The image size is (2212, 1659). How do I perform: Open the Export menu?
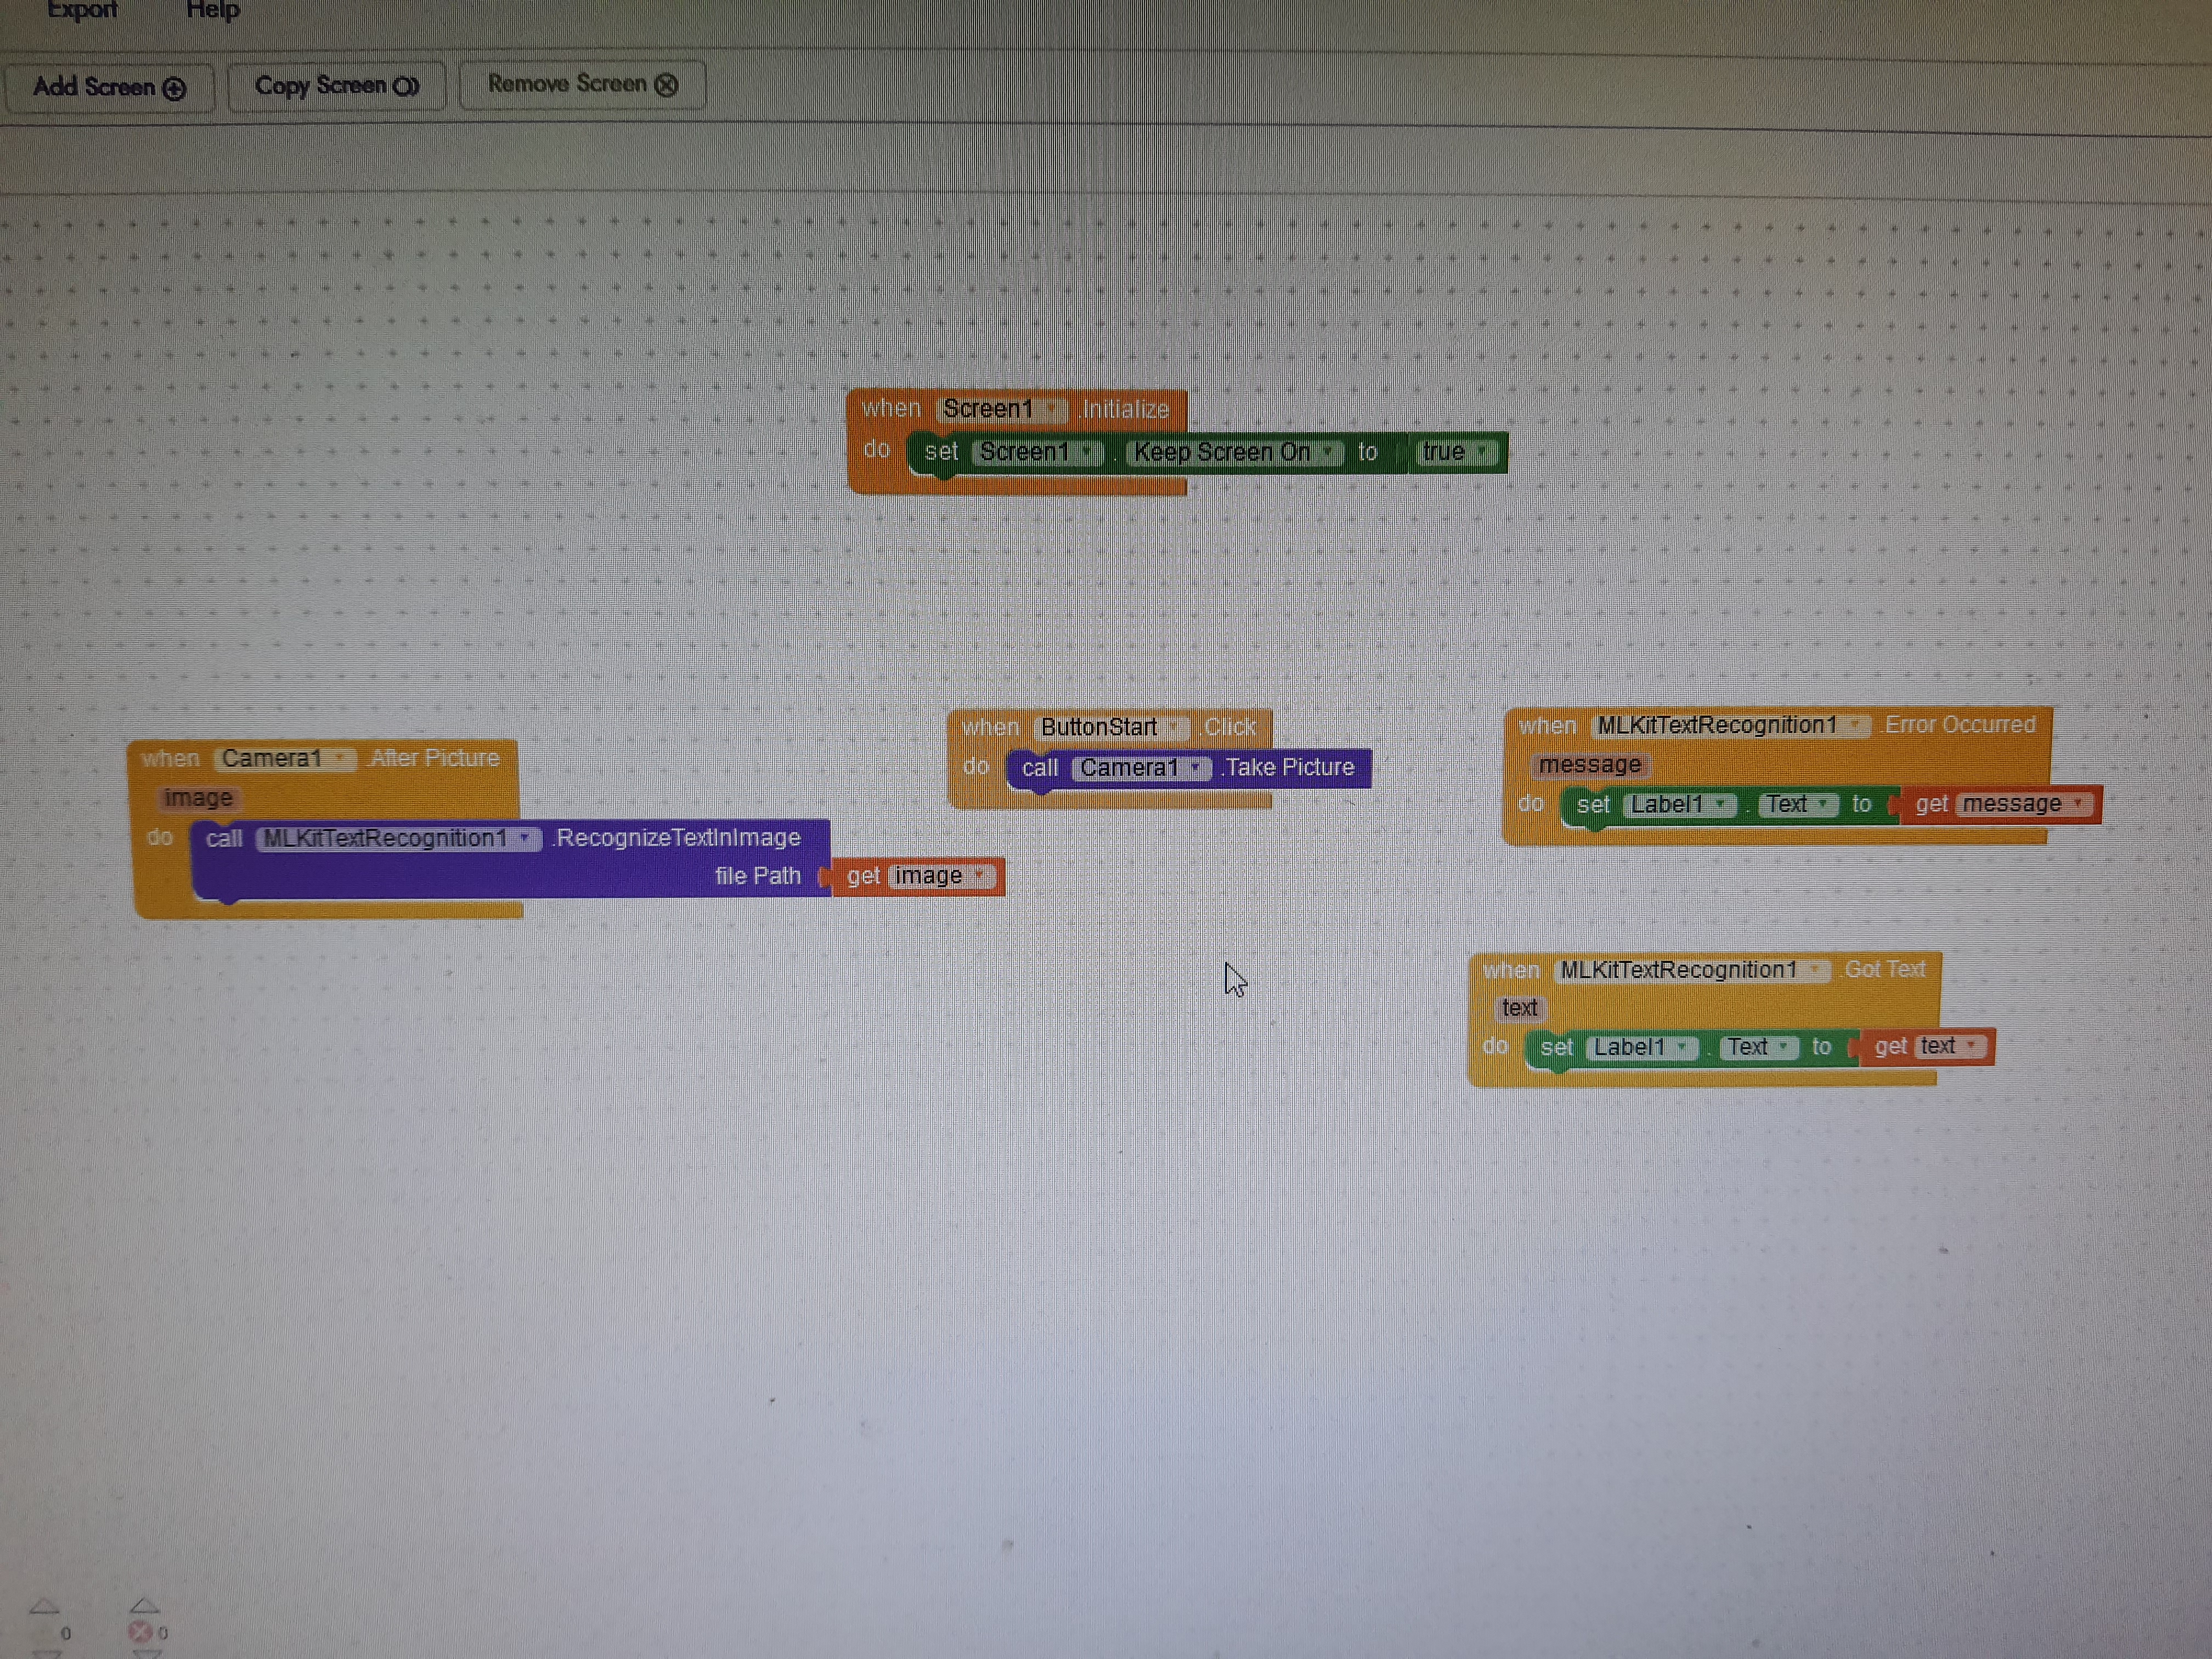pyautogui.click(x=82, y=10)
